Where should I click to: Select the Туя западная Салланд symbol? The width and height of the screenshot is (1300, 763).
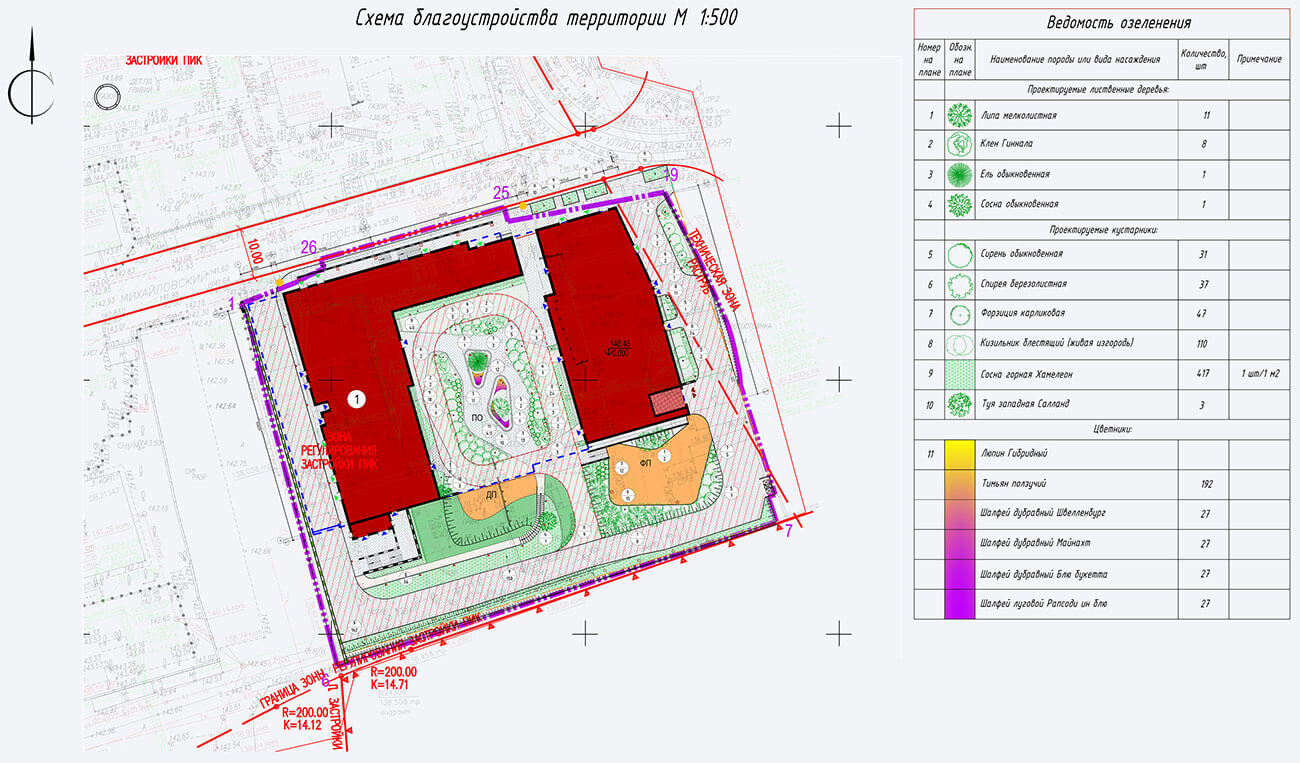tap(960, 404)
